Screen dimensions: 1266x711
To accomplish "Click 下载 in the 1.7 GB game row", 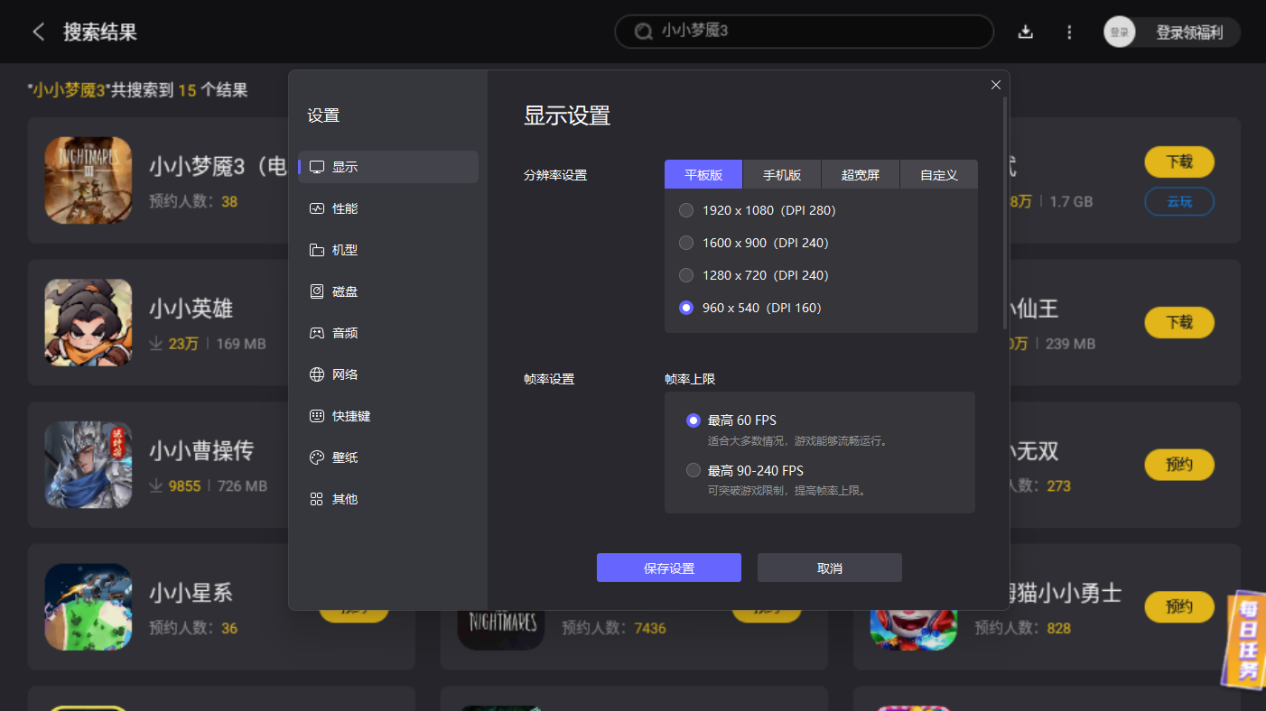I will (1179, 162).
